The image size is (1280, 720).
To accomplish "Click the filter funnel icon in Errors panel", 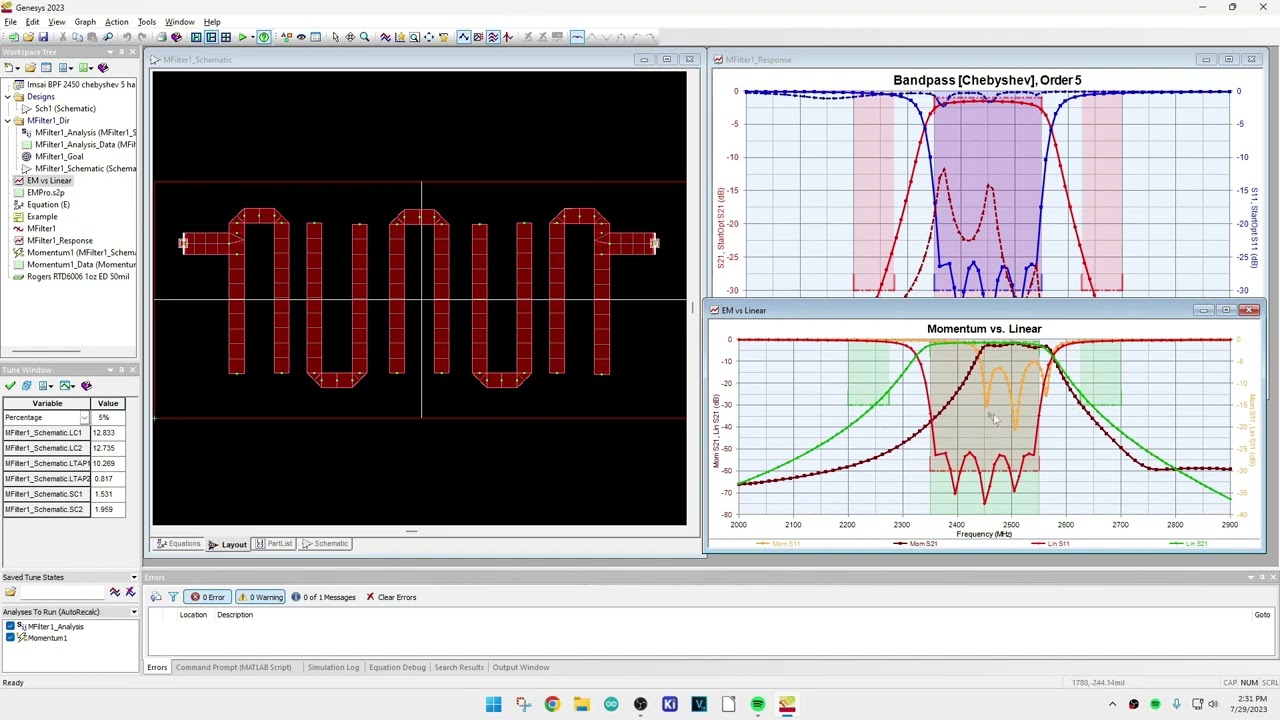I will [x=173, y=597].
